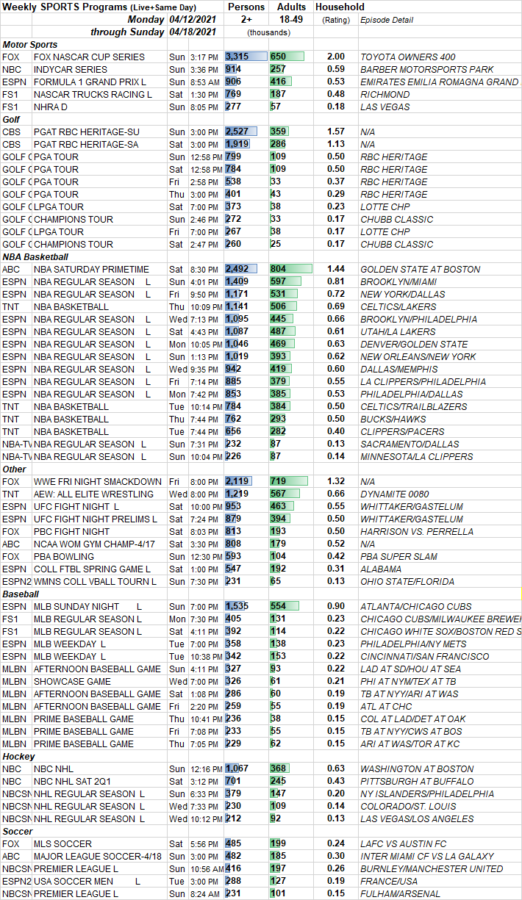Click the 'Other' section heading
522x900 pixels.
[14, 469]
